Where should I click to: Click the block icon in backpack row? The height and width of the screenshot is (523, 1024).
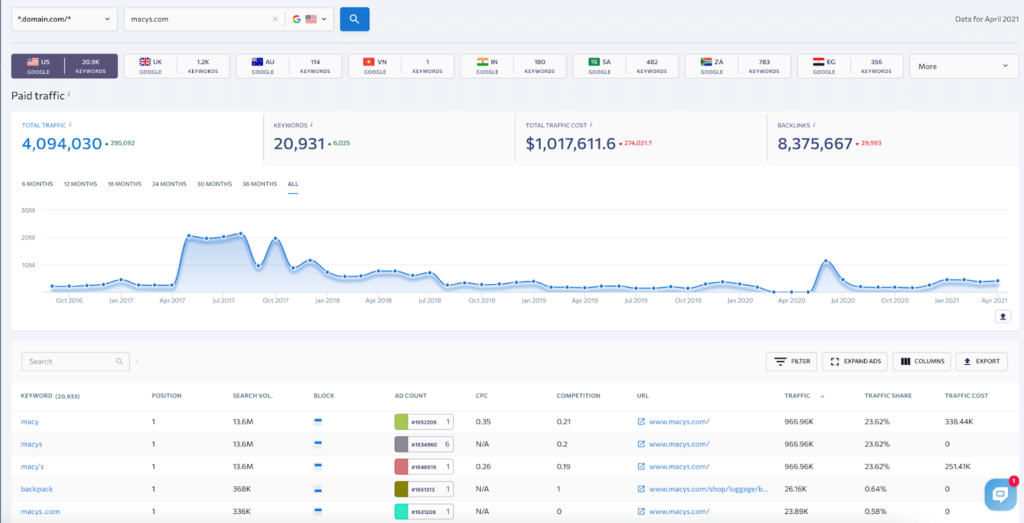(x=318, y=489)
